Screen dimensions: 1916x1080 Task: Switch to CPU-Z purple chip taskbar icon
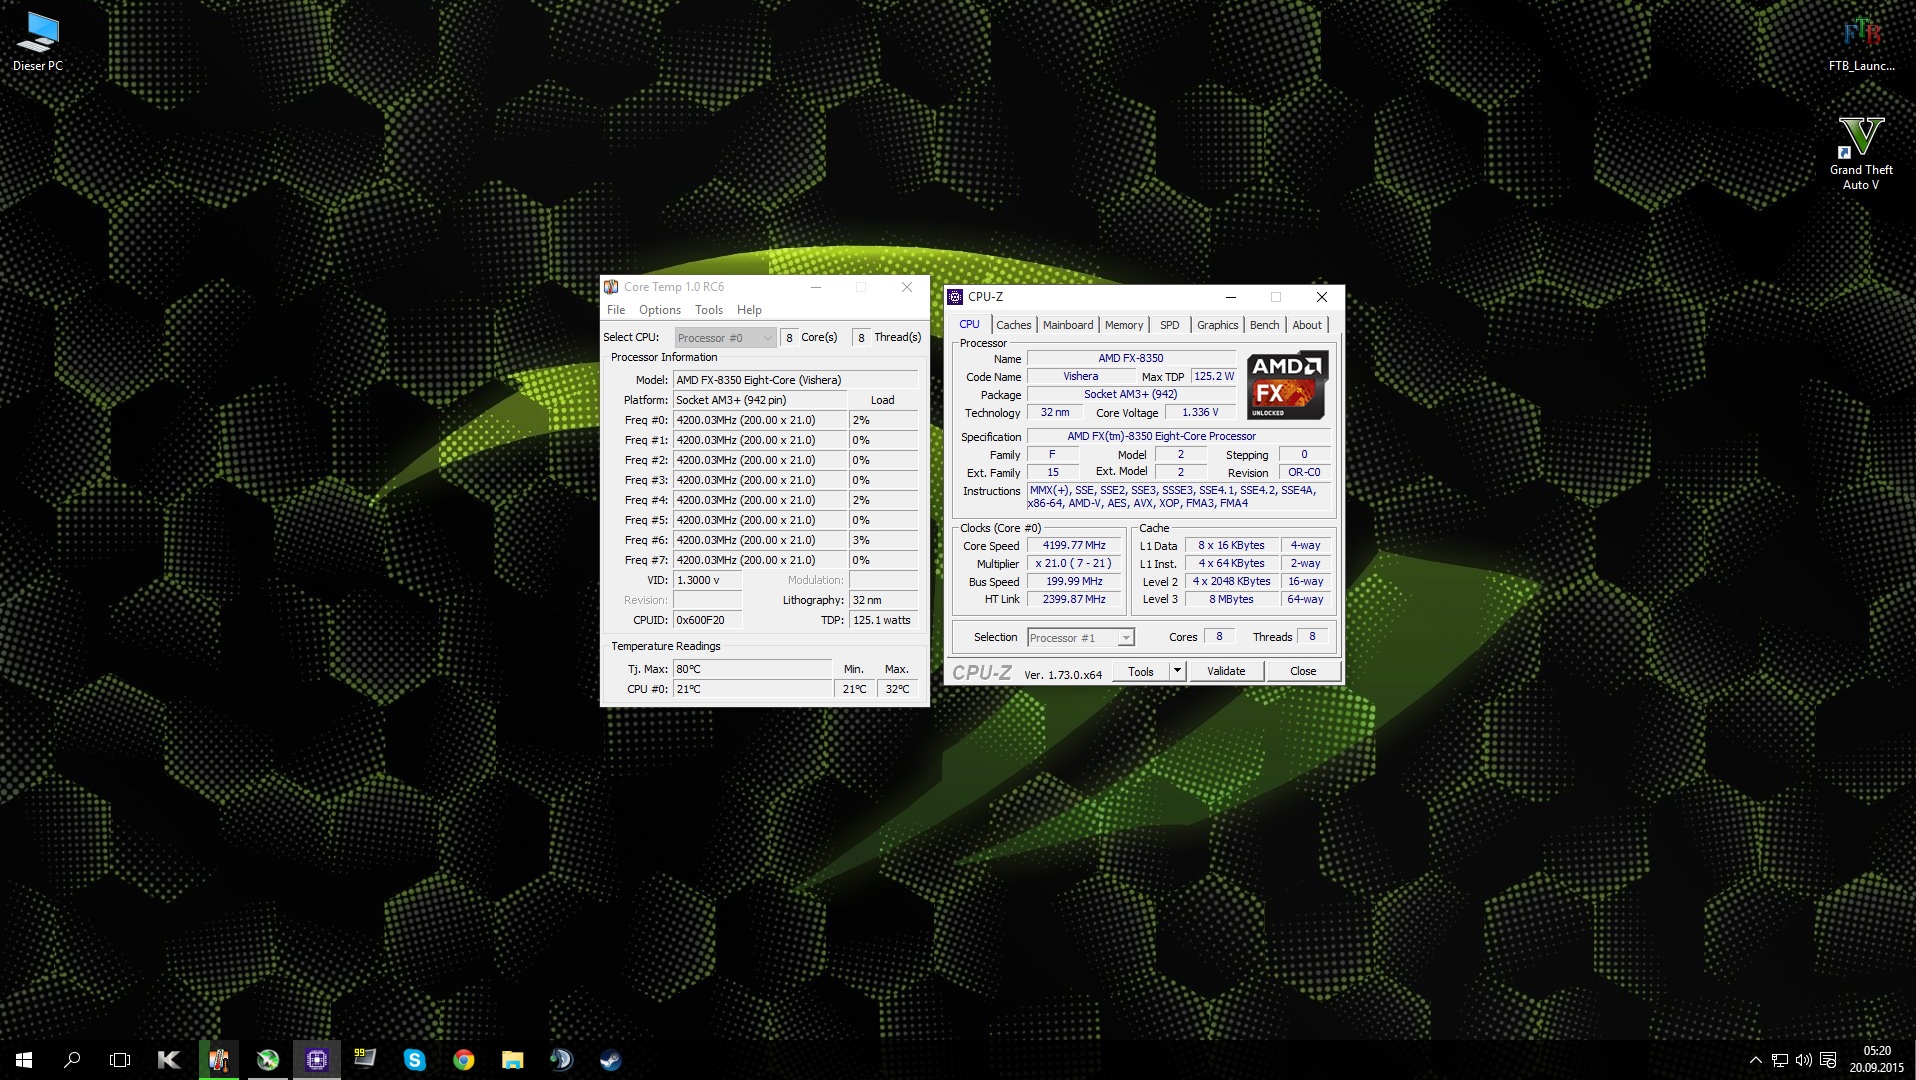coord(316,1060)
